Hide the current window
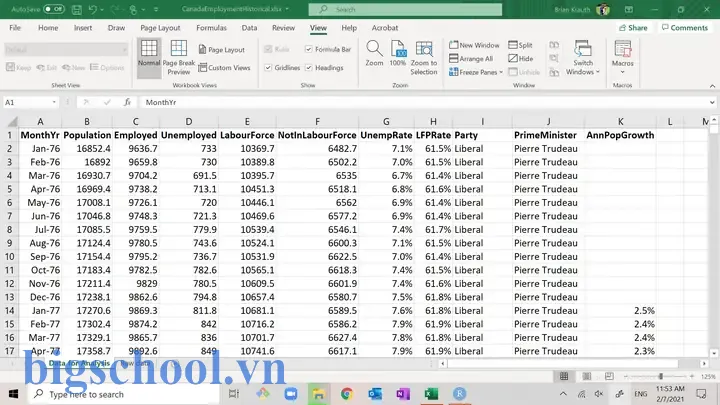Image resolution: width=720 pixels, height=405 pixels. coord(521,58)
